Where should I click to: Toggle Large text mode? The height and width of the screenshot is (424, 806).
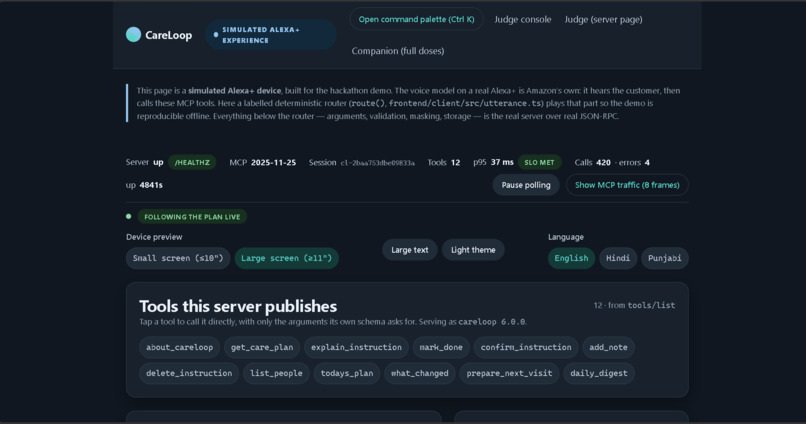[410, 250]
